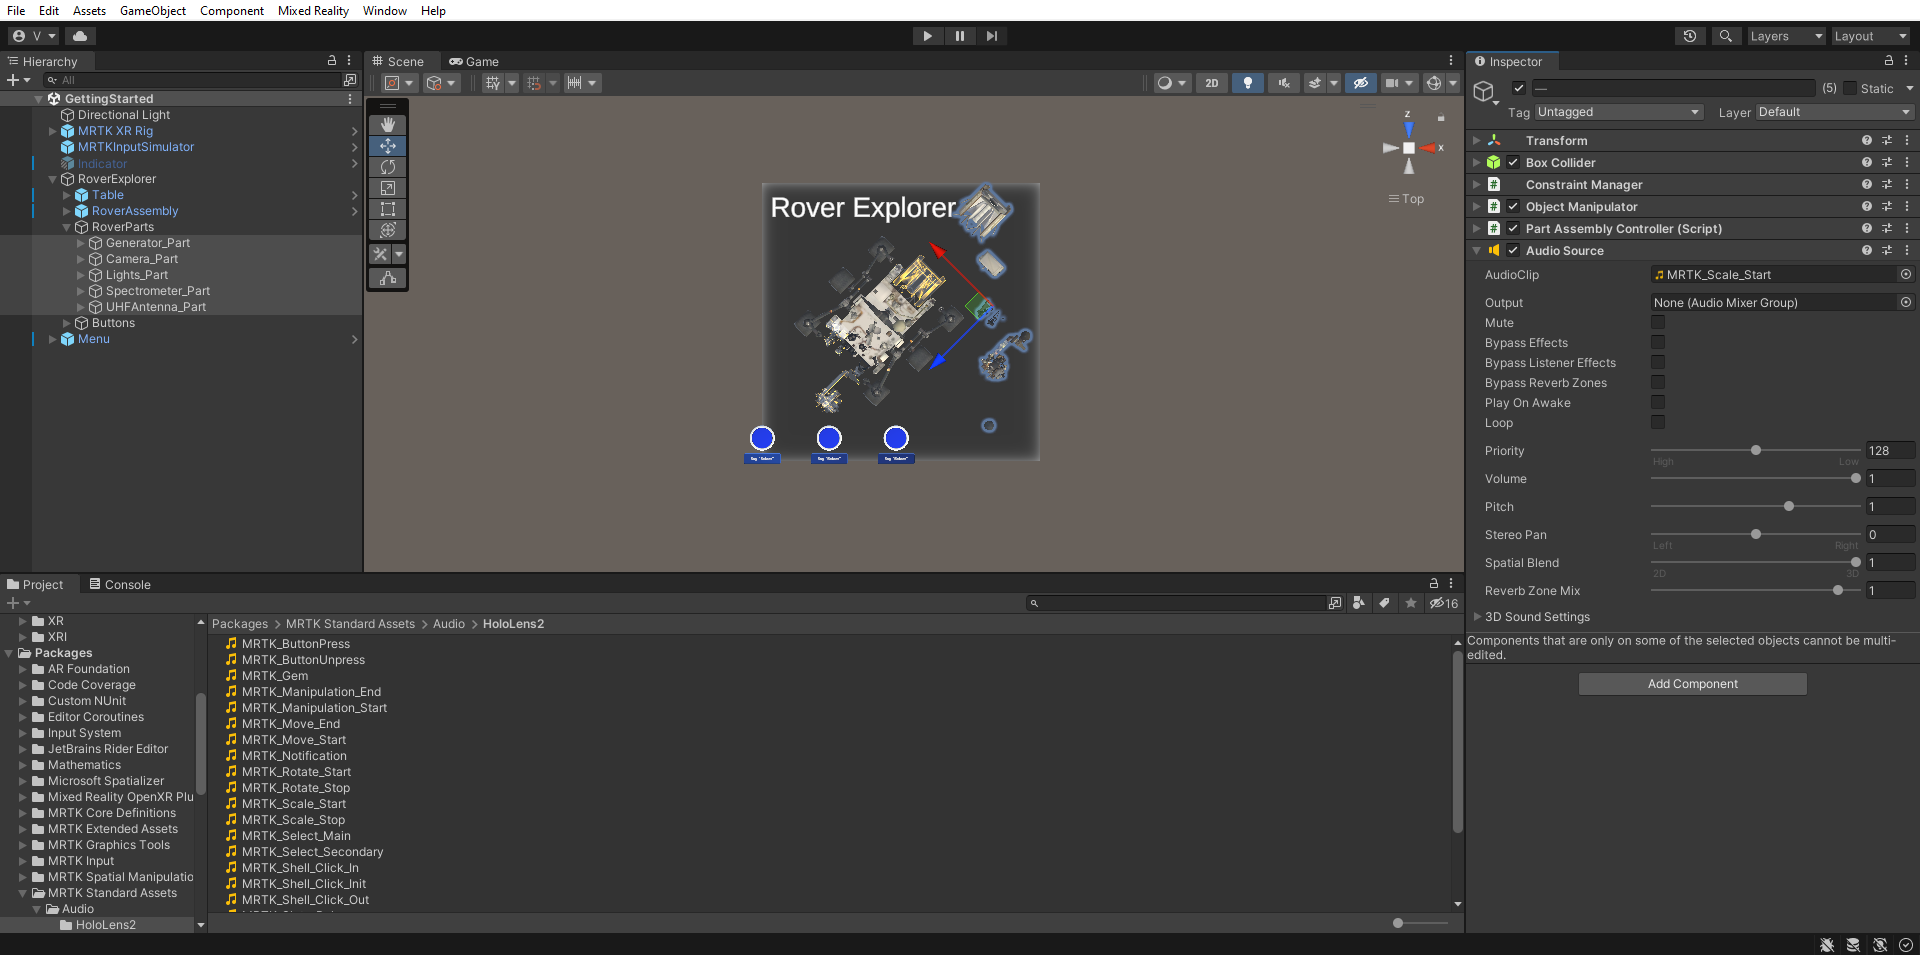Open the Window menu

pos(385,10)
